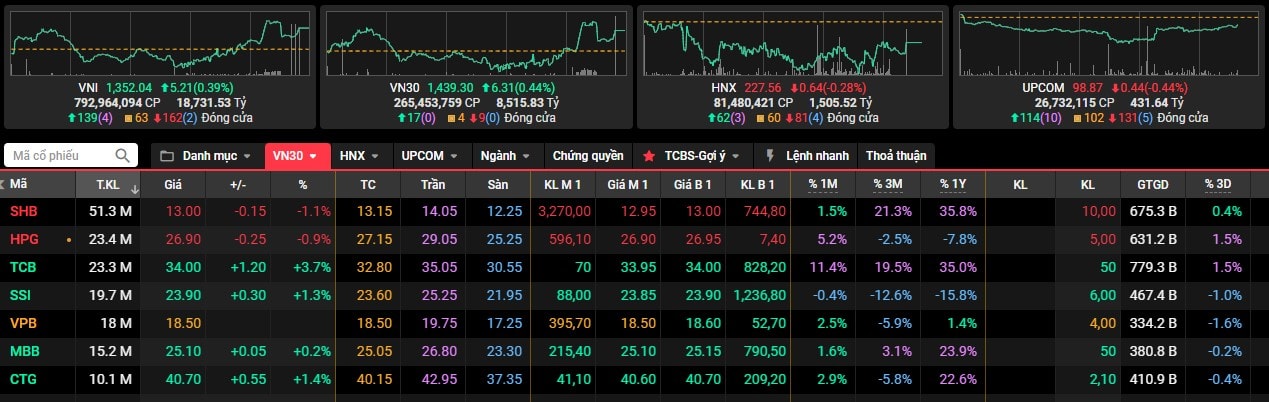Viewport: 1269px width, 402px height.
Task: Click the lightning bolt Lệnh nhanh icon
Action: [x=769, y=156]
